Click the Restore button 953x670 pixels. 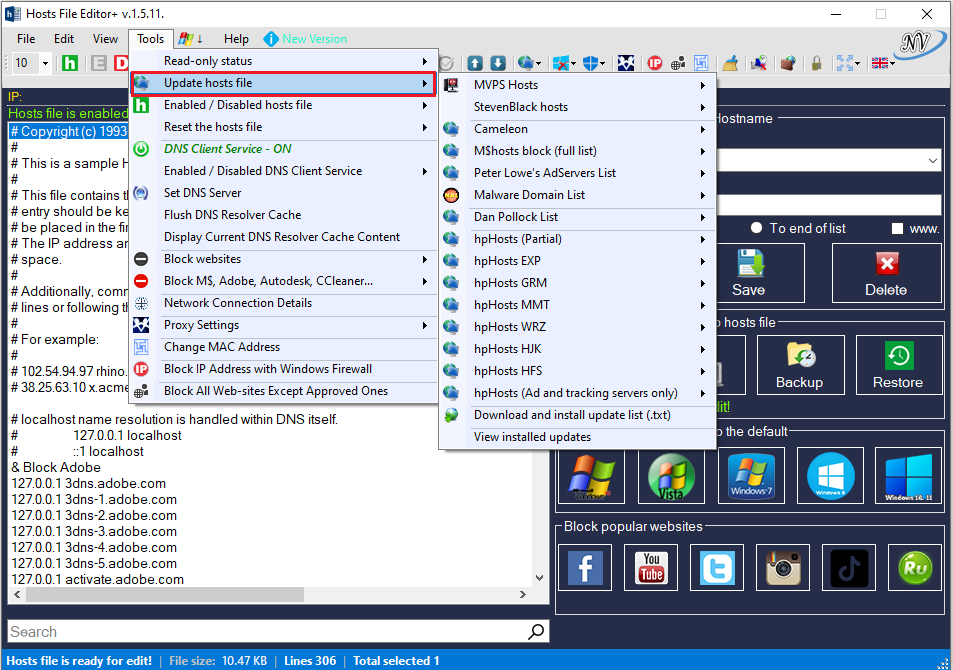898,365
